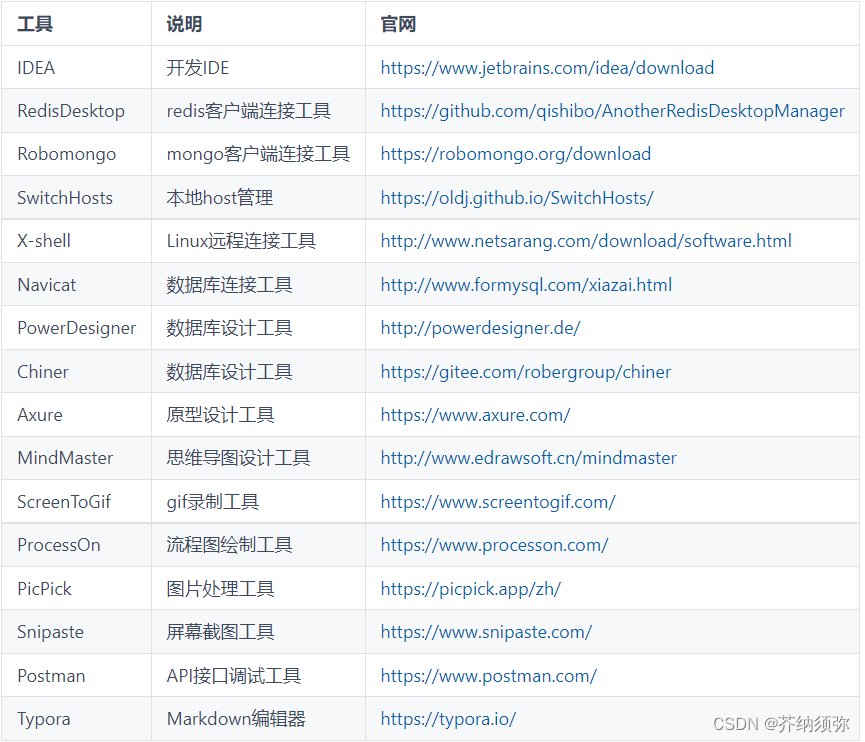The image size is (865, 742).
Task: Open the typora.io link
Action: (x=448, y=719)
